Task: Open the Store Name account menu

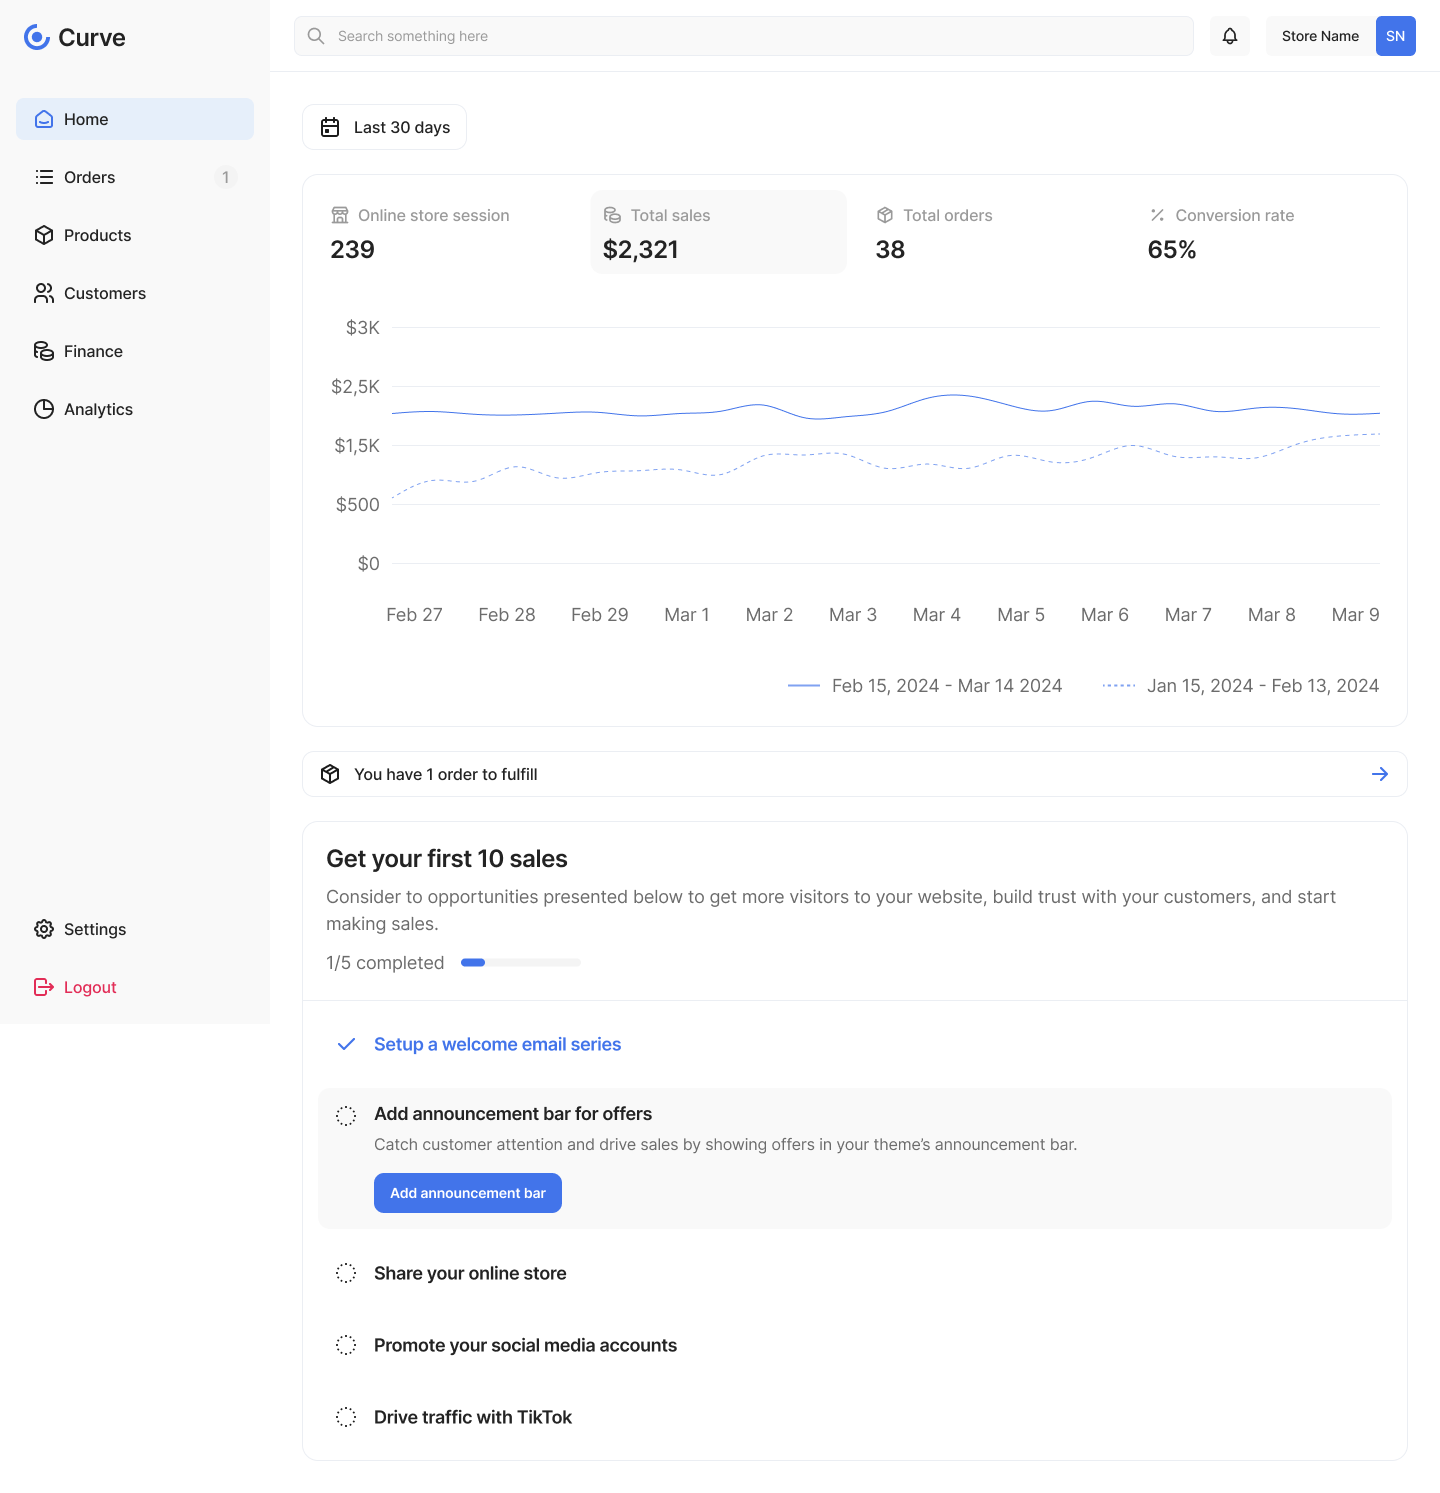Action: coord(1340,36)
